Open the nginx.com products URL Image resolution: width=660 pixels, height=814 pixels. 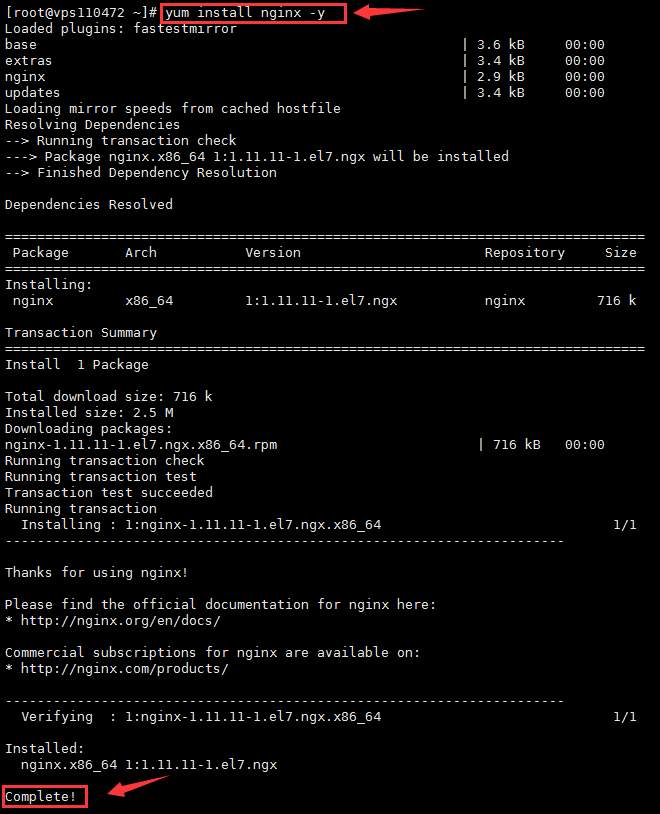pos(124,669)
